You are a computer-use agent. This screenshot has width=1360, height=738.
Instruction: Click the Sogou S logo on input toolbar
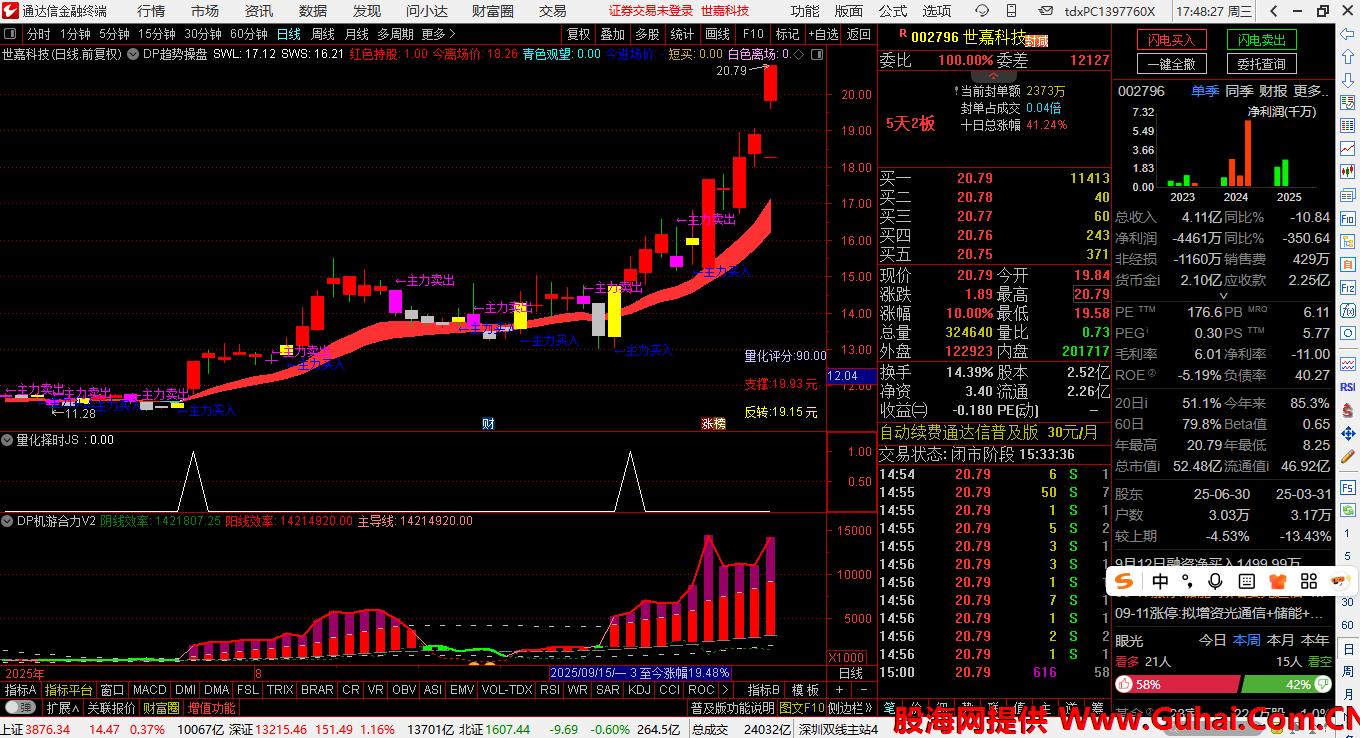[x=1124, y=581]
